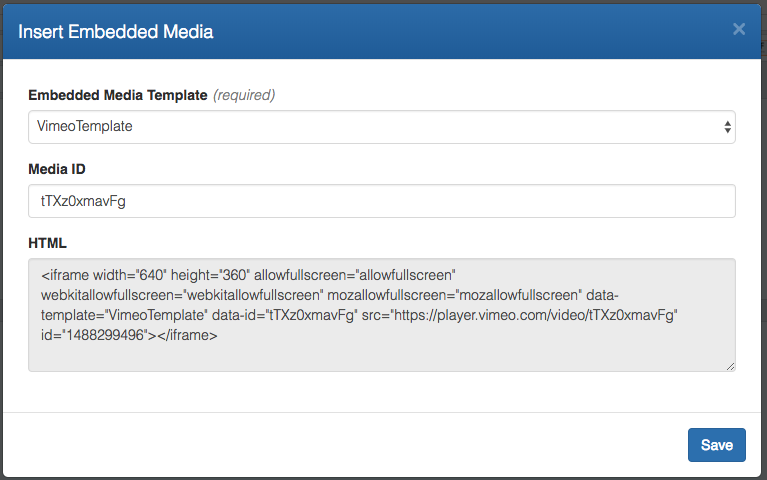This screenshot has height=480, width=767.
Task: Click the "HTML" field label
Action: (x=47, y=243)
